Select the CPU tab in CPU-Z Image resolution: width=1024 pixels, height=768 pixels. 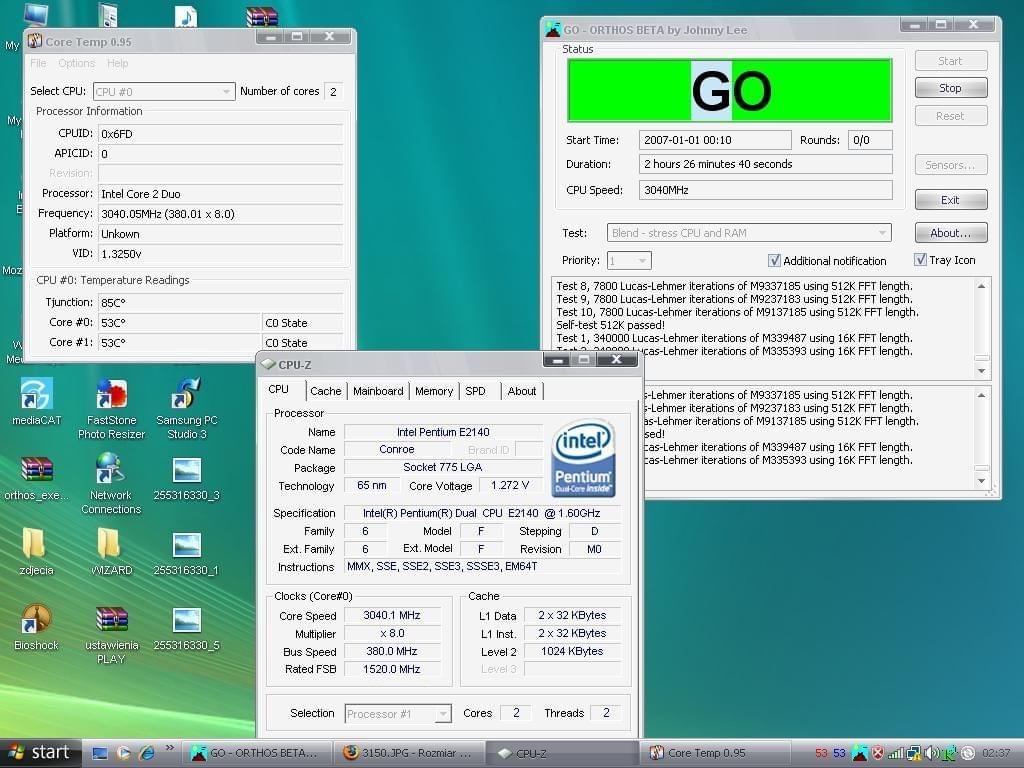click(x=278, y=389)
